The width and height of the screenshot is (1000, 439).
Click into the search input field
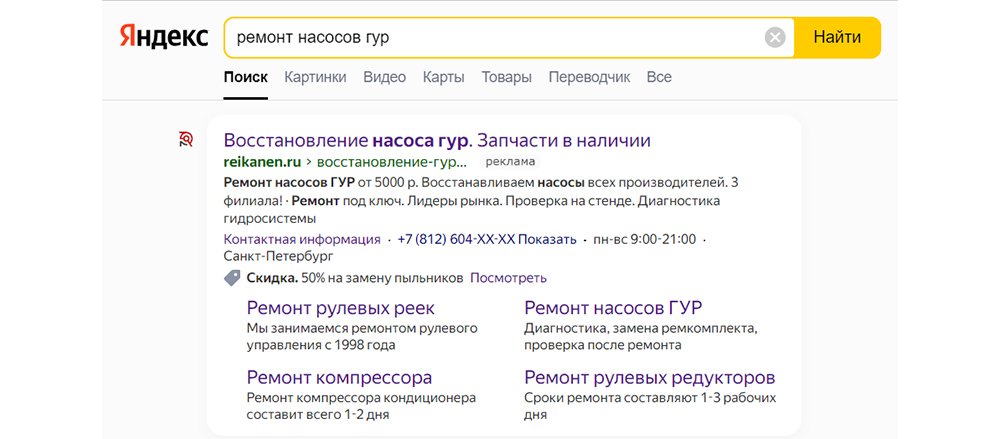[x=490, y=38]
